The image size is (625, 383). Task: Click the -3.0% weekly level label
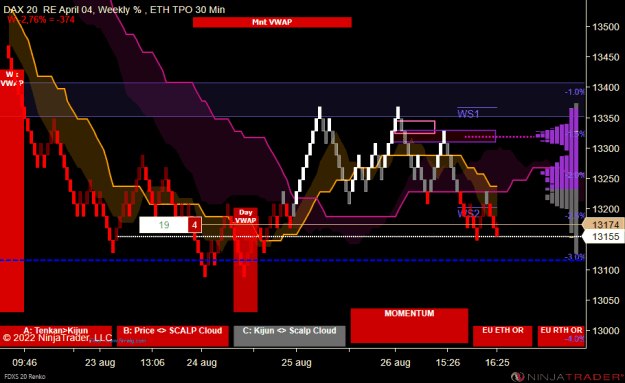[574, 257]
